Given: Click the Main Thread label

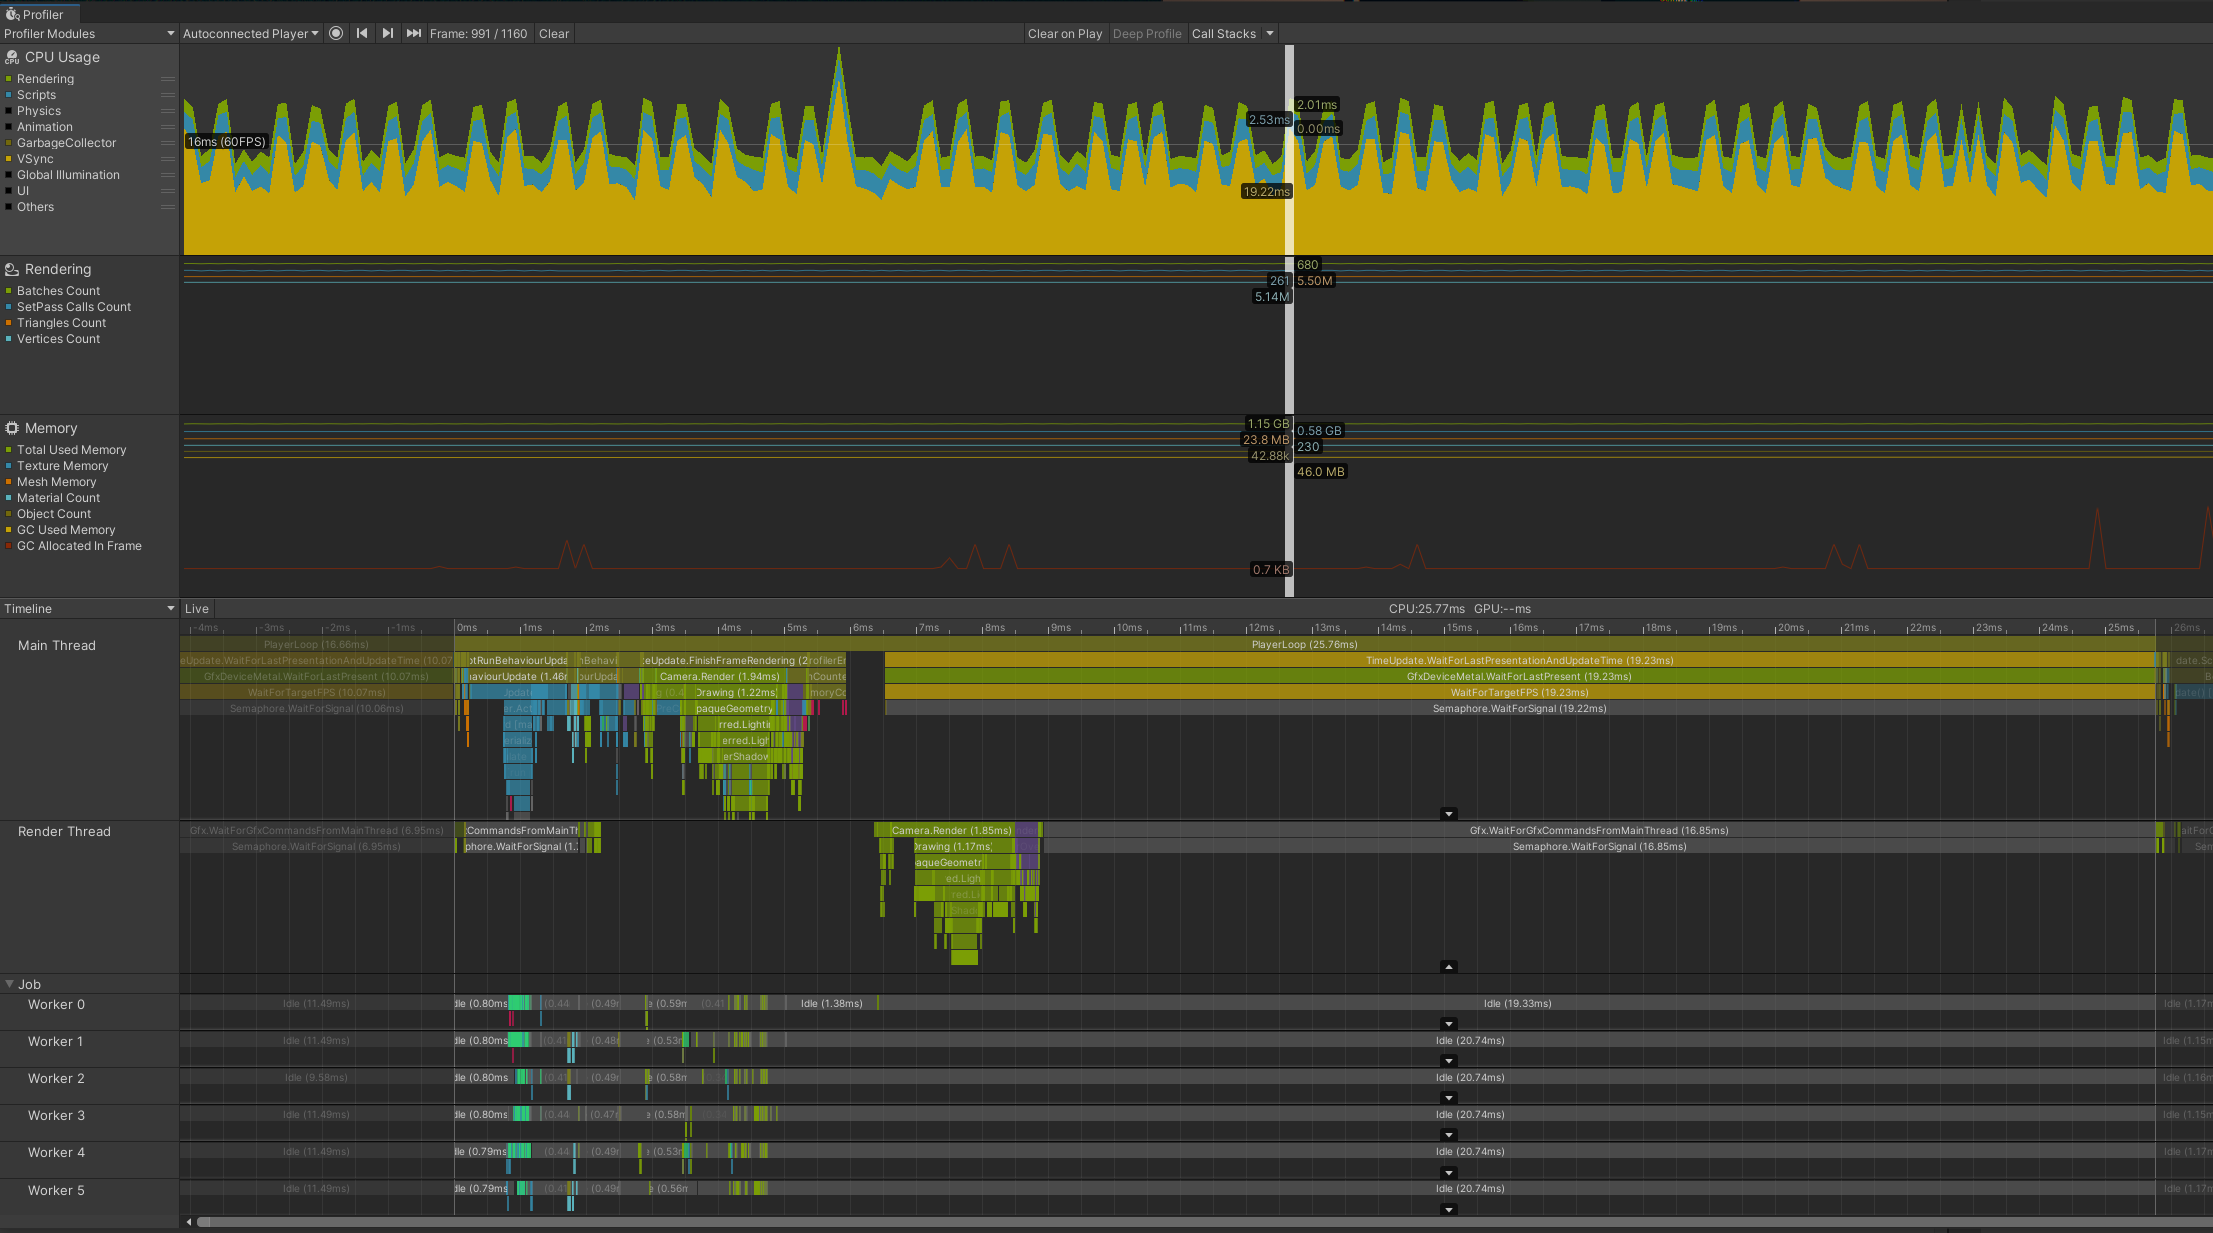Looking at the screenshot, I should pos(57,645).
